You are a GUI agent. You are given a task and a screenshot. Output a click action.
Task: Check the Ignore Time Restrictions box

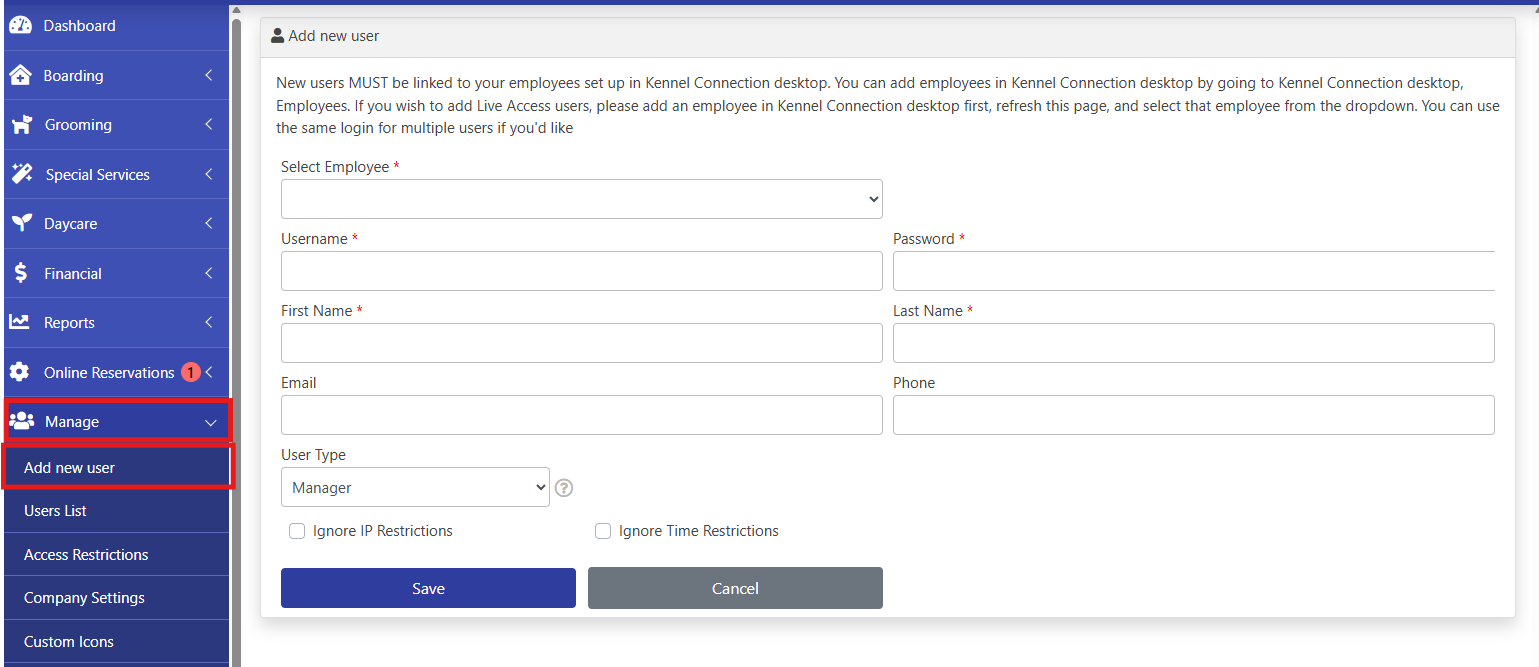point(603,531)
